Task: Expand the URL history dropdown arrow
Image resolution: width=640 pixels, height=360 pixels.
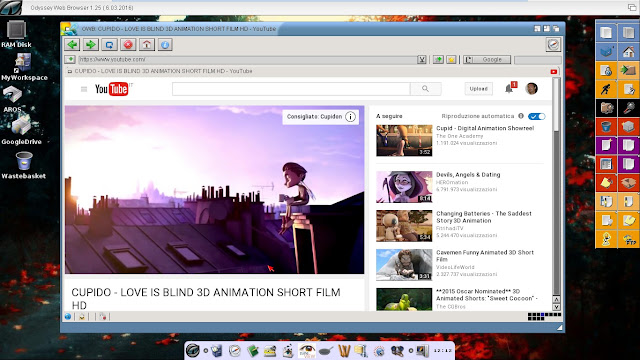Action: pos(422,60)
